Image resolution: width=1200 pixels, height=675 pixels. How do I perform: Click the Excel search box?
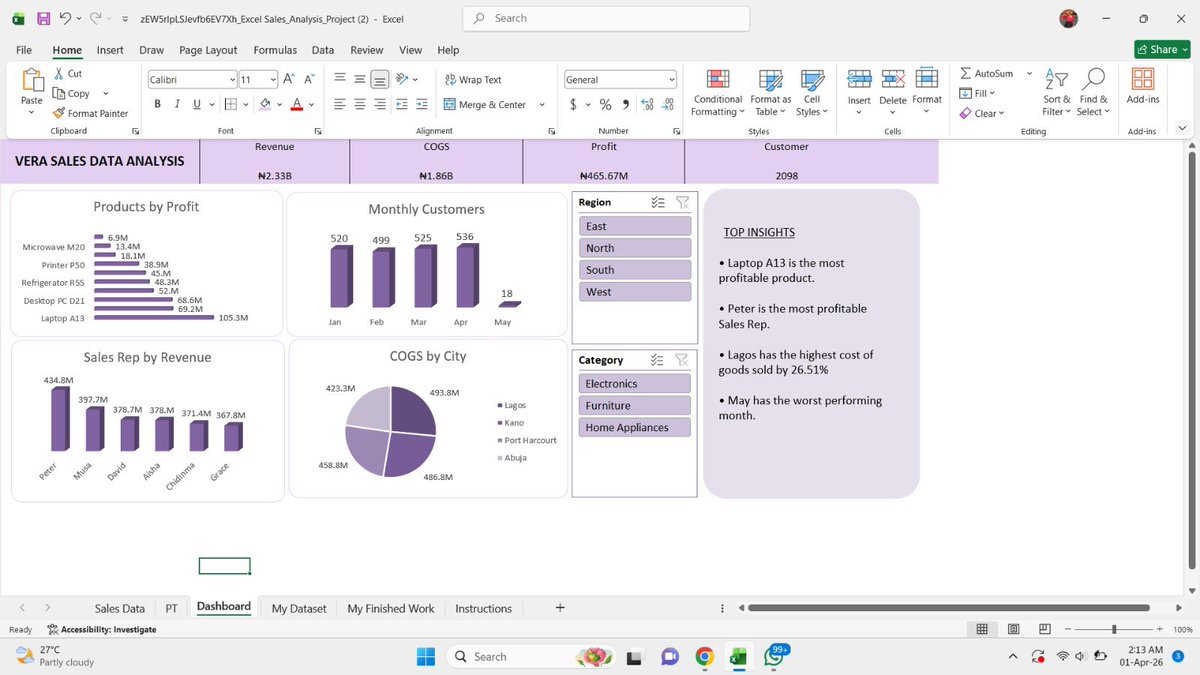coord(607,18)
